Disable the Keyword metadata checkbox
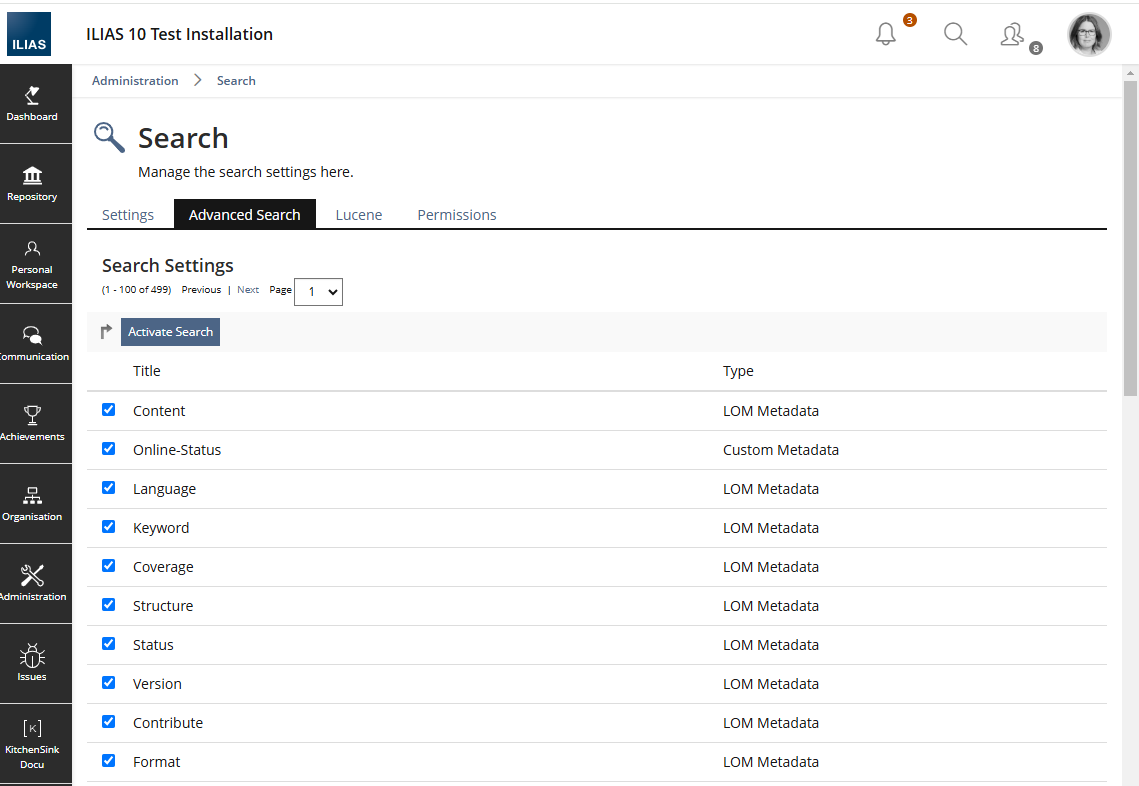The height and width of the screenshot is (786, 1139). tap(109, 527)
